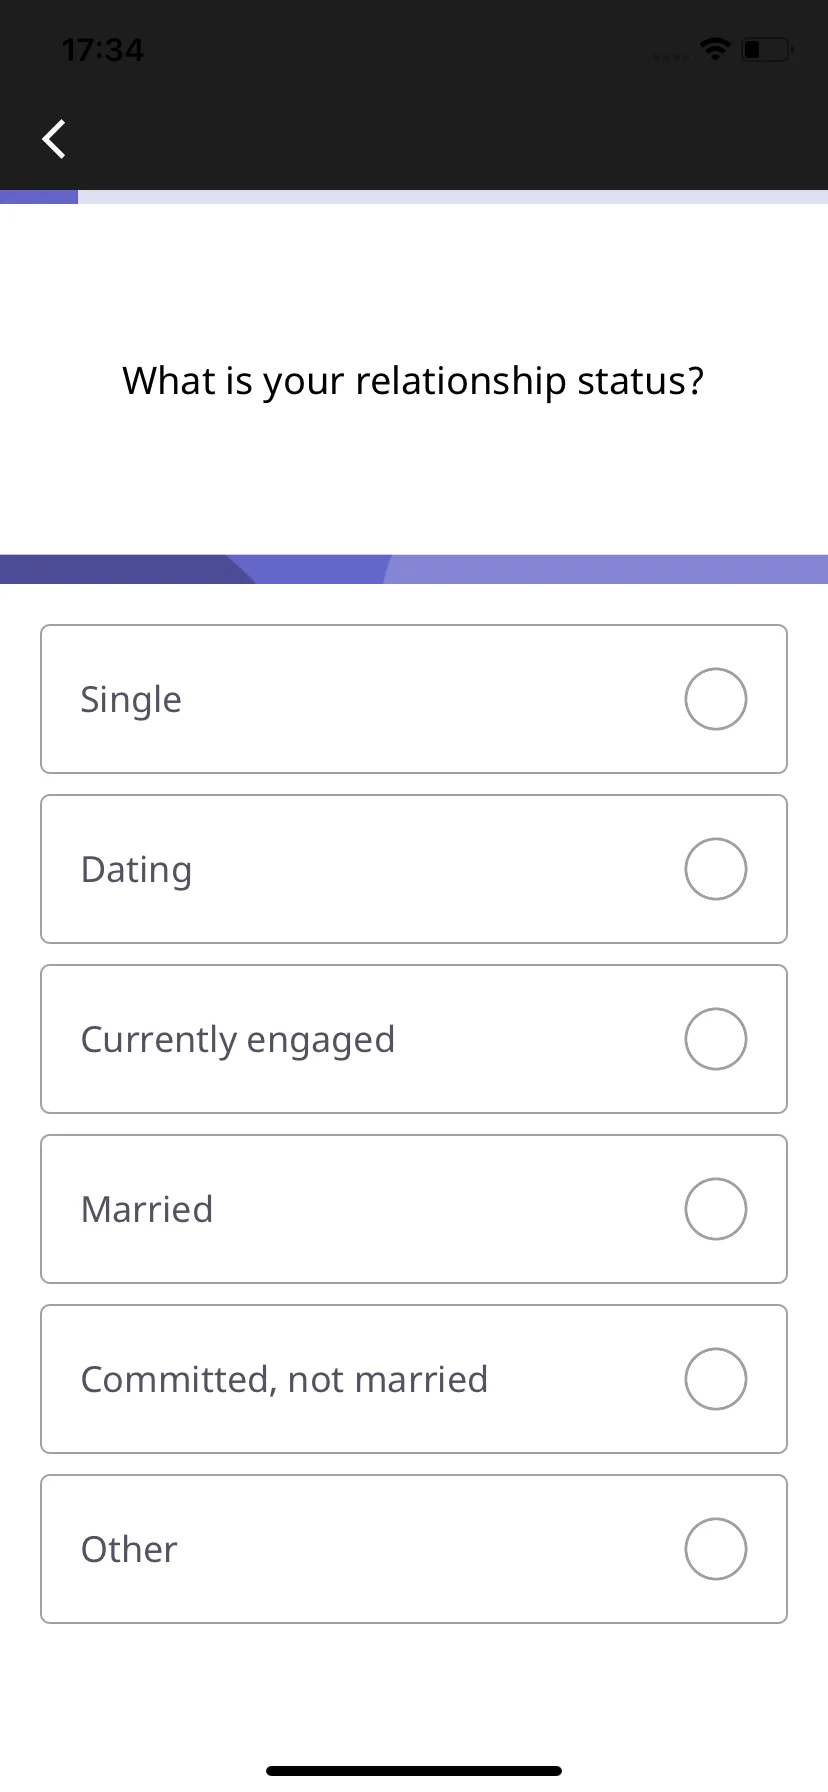Tap the Dating option label
This screenshot has height=1792, width=828.
tap(136, 870)
